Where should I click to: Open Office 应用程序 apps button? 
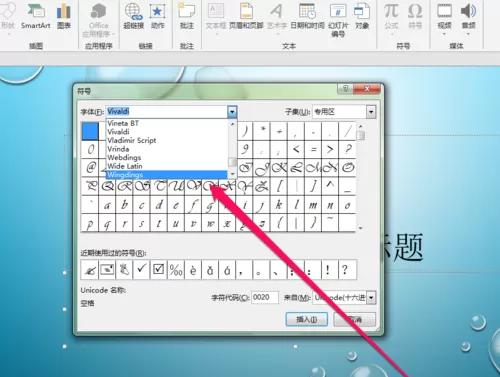[99, 20]
